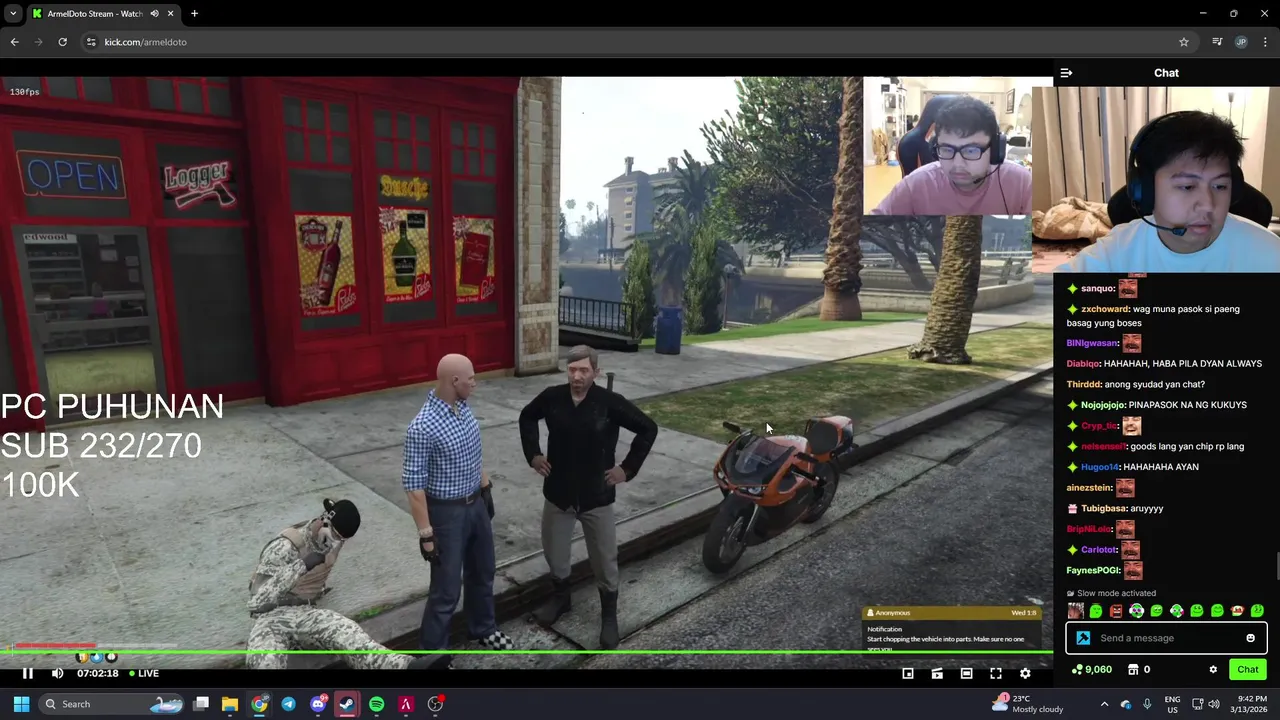1280x720 pixels.
Task: Select the last green emote in row
Action: (x=1257, y=610)
